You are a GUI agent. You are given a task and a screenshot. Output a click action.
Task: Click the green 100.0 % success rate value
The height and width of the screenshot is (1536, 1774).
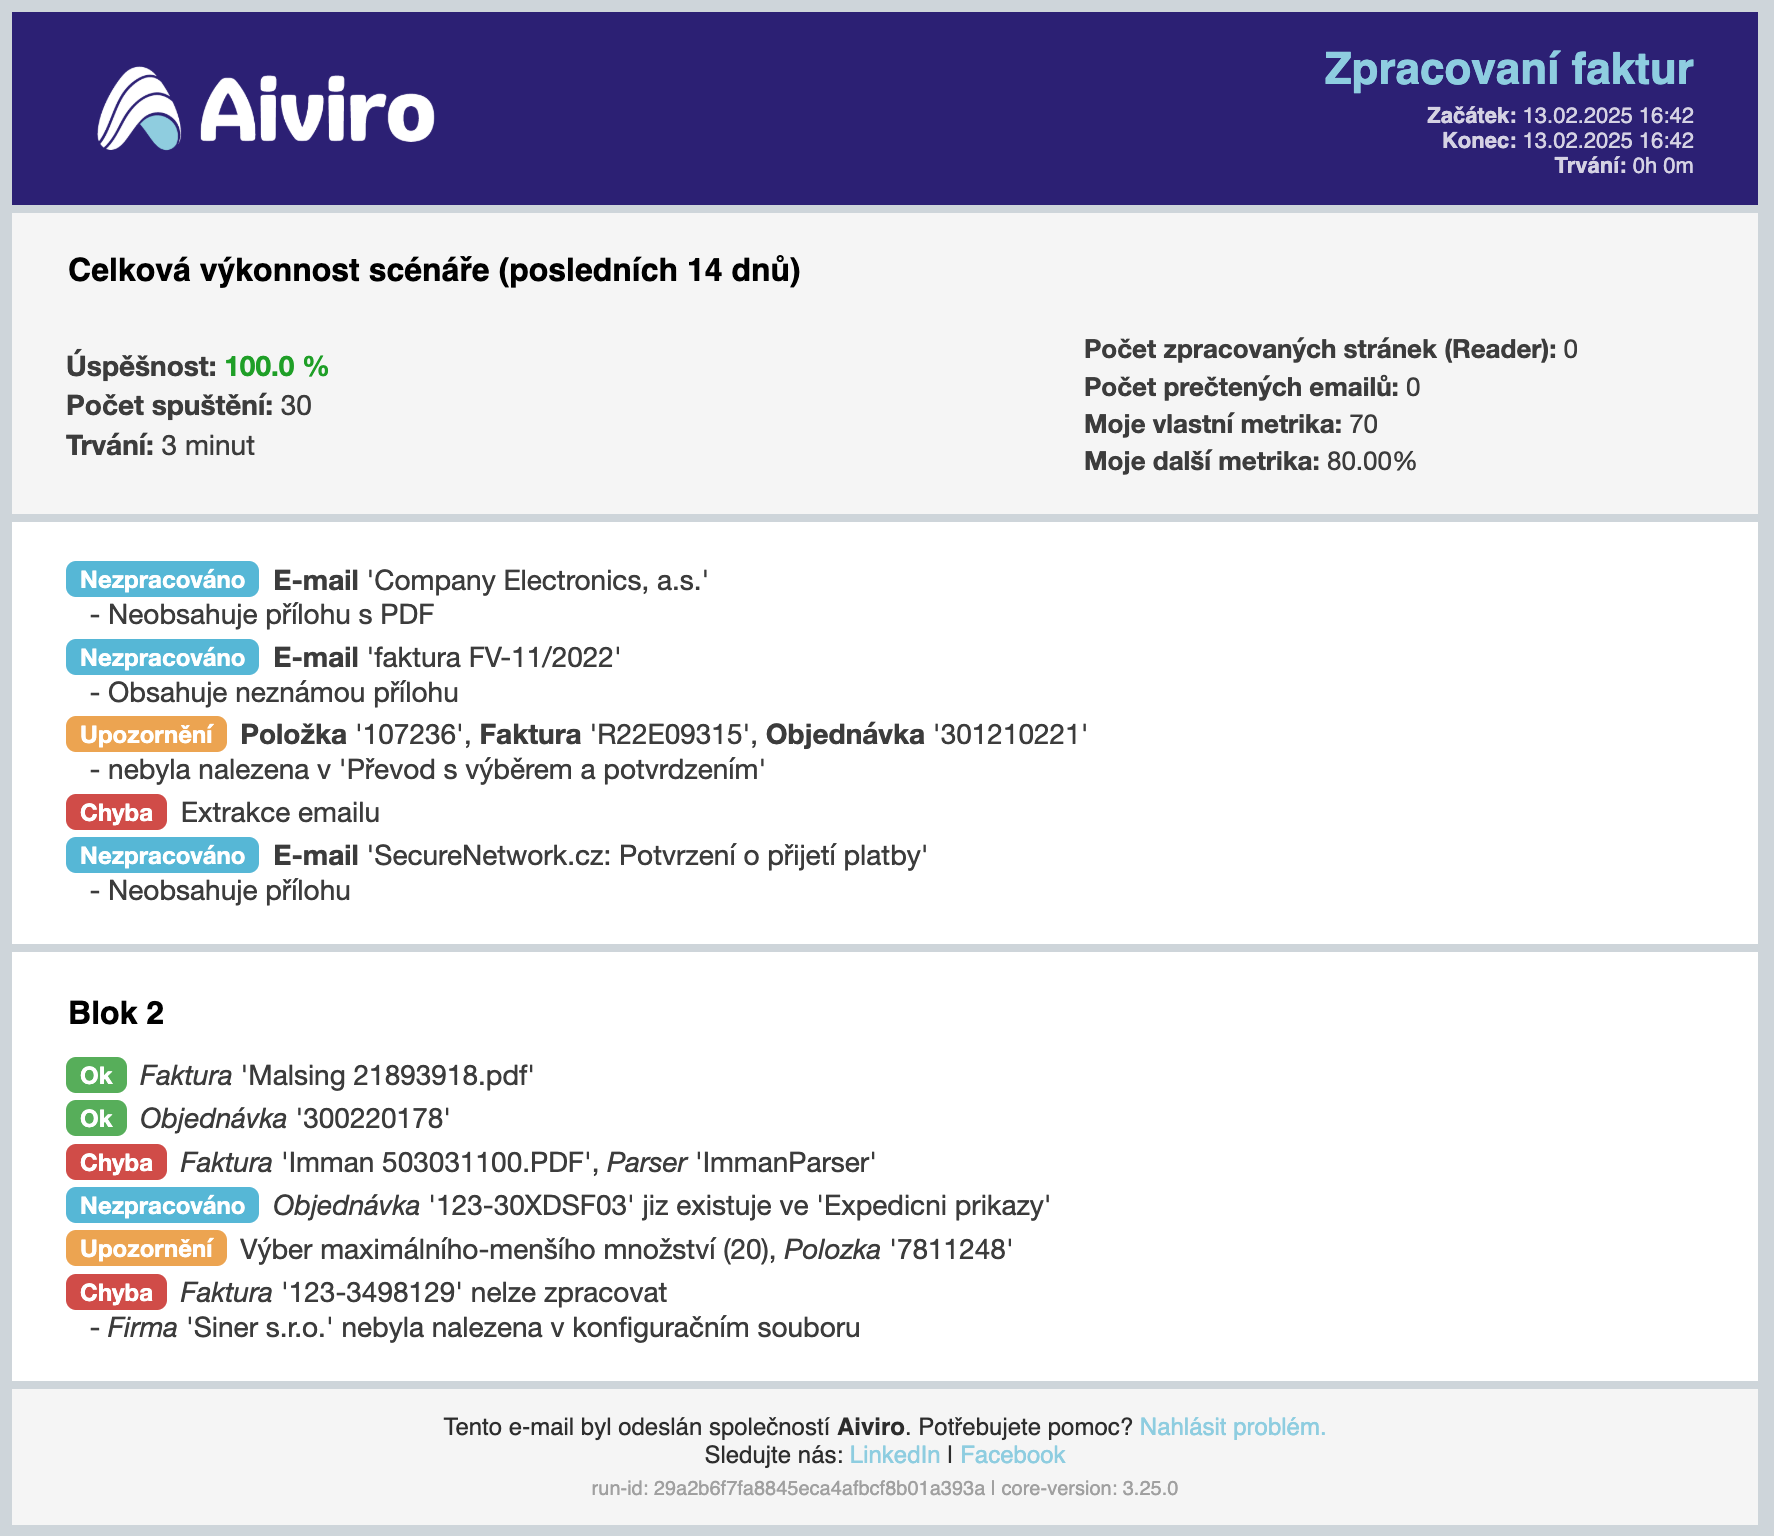pos(276,366)
